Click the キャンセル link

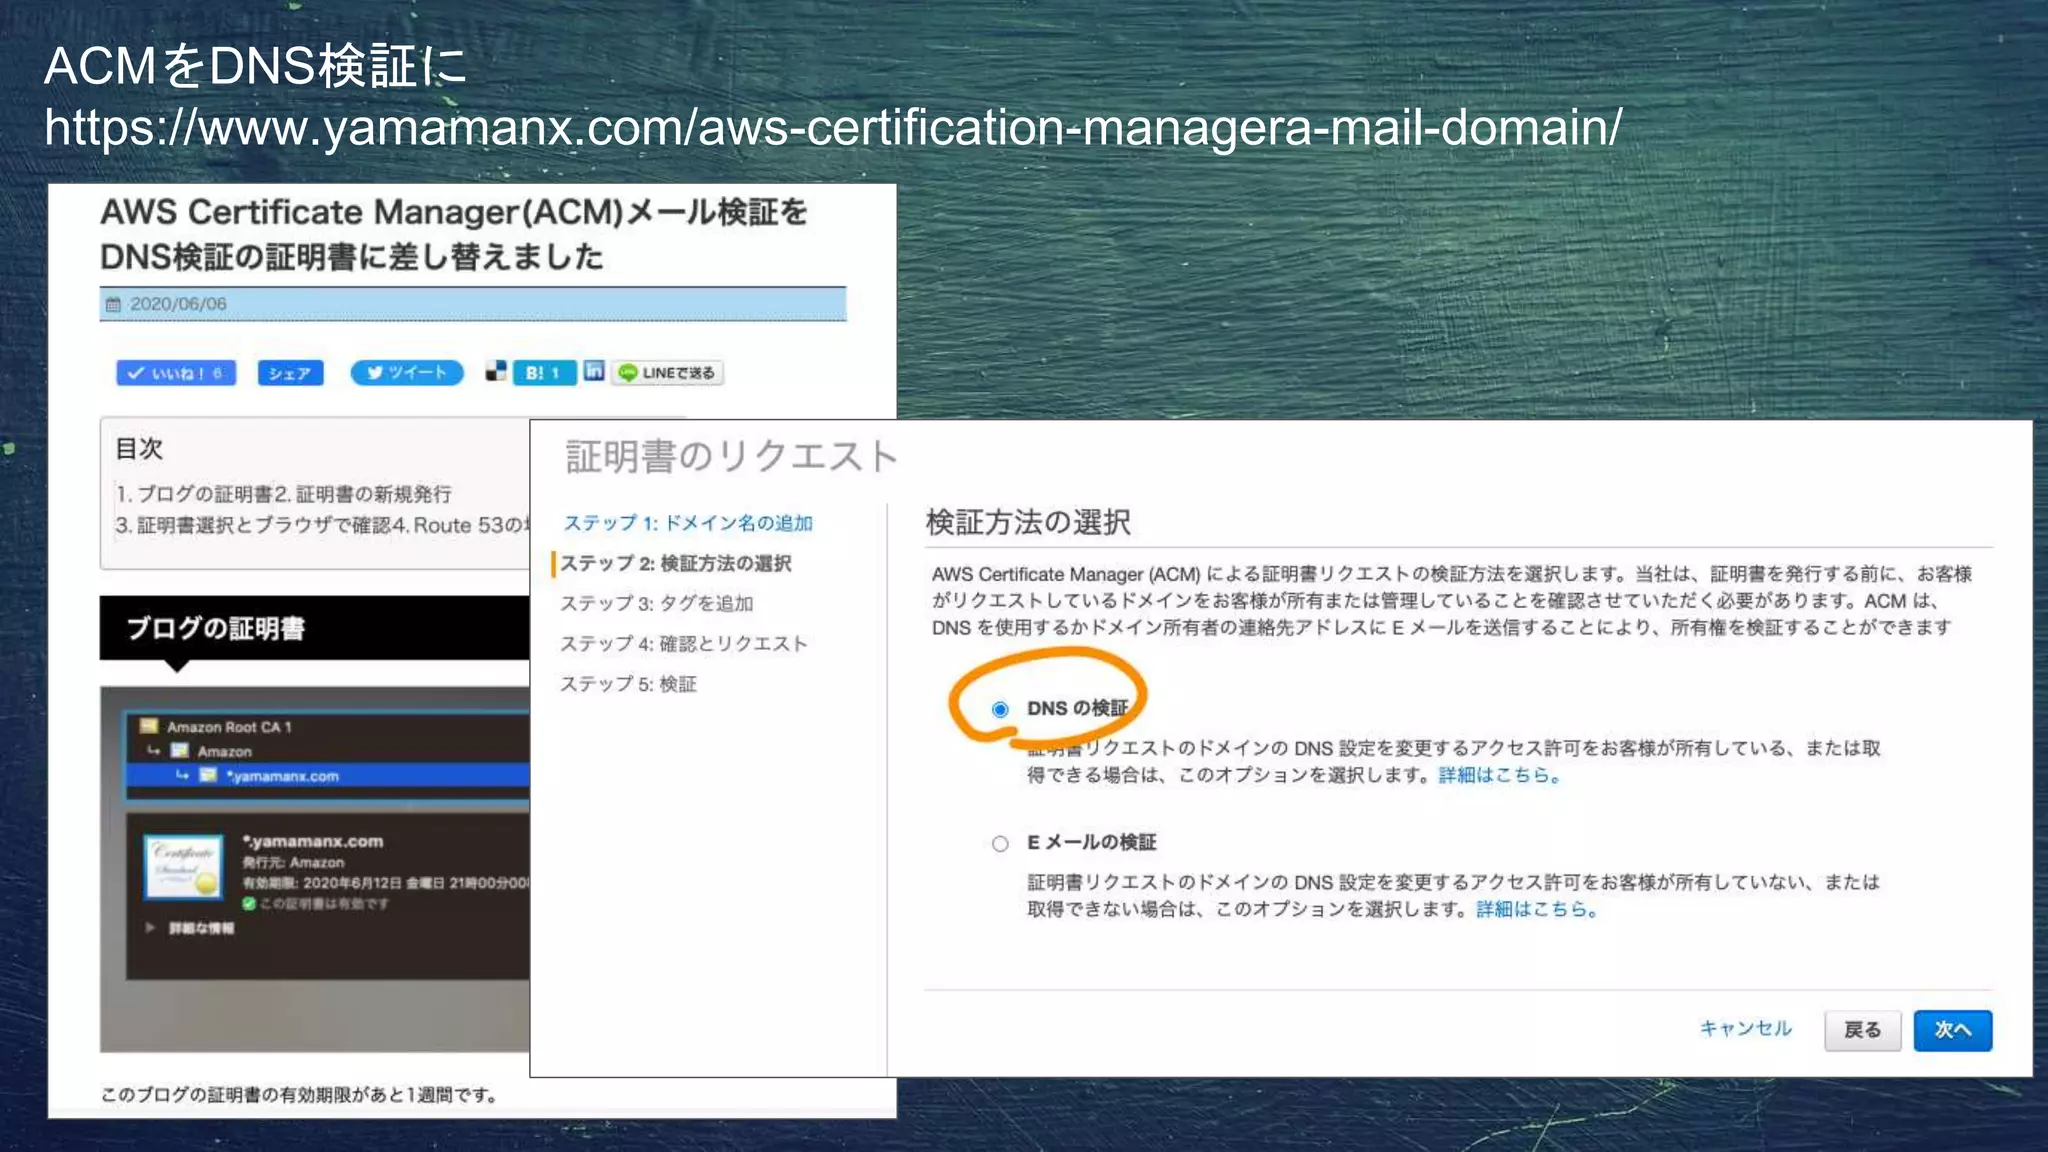[x=1745, y=1028]
